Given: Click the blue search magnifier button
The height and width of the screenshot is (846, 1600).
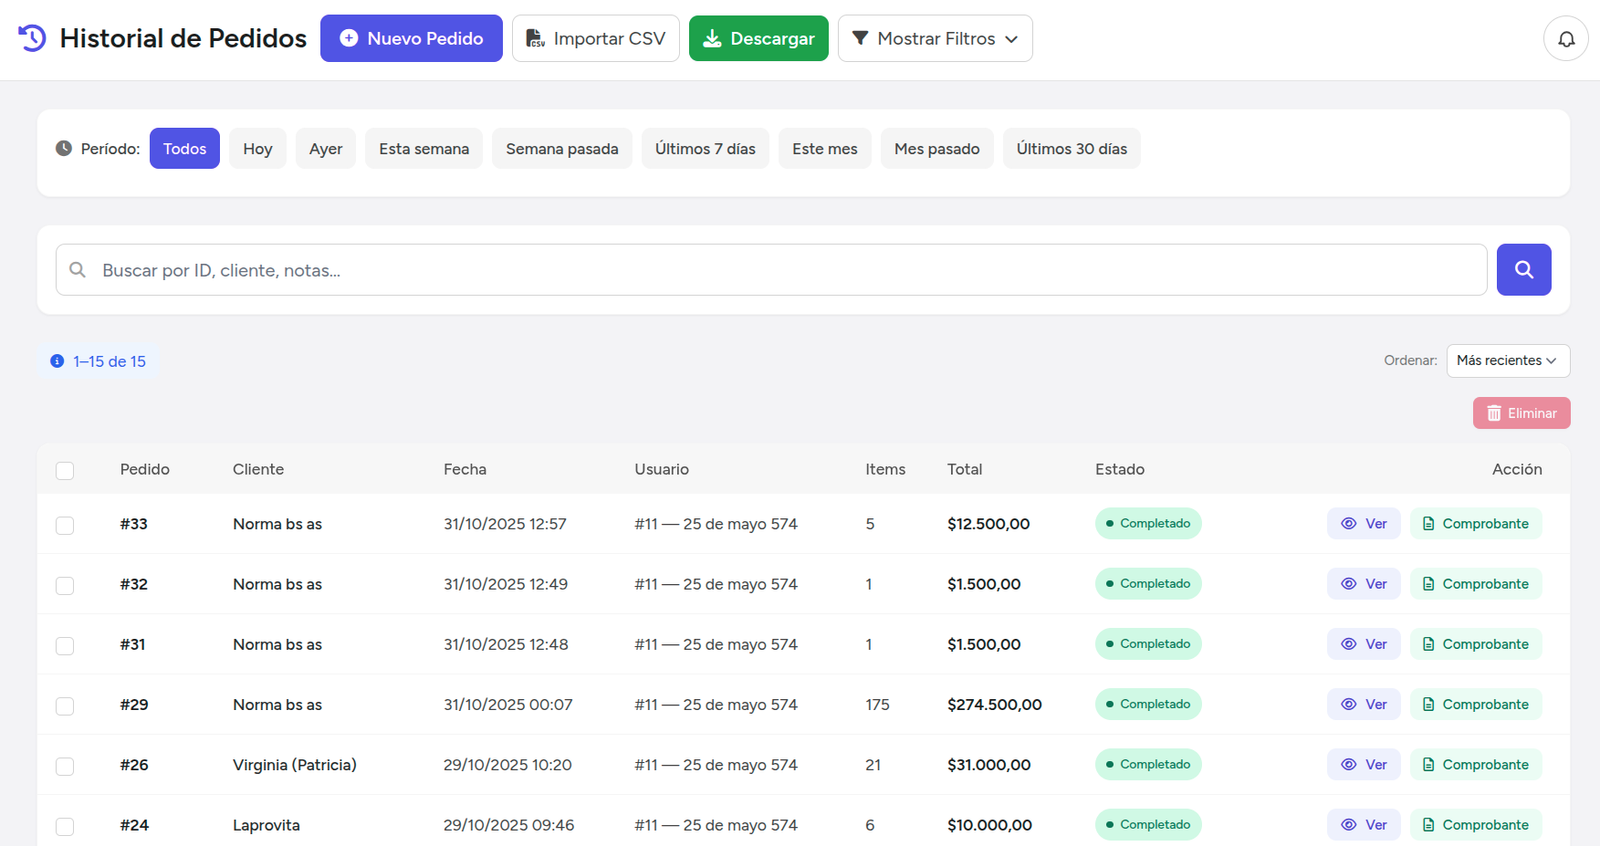Looking at the screenshot, I should tap(1523, 270).
